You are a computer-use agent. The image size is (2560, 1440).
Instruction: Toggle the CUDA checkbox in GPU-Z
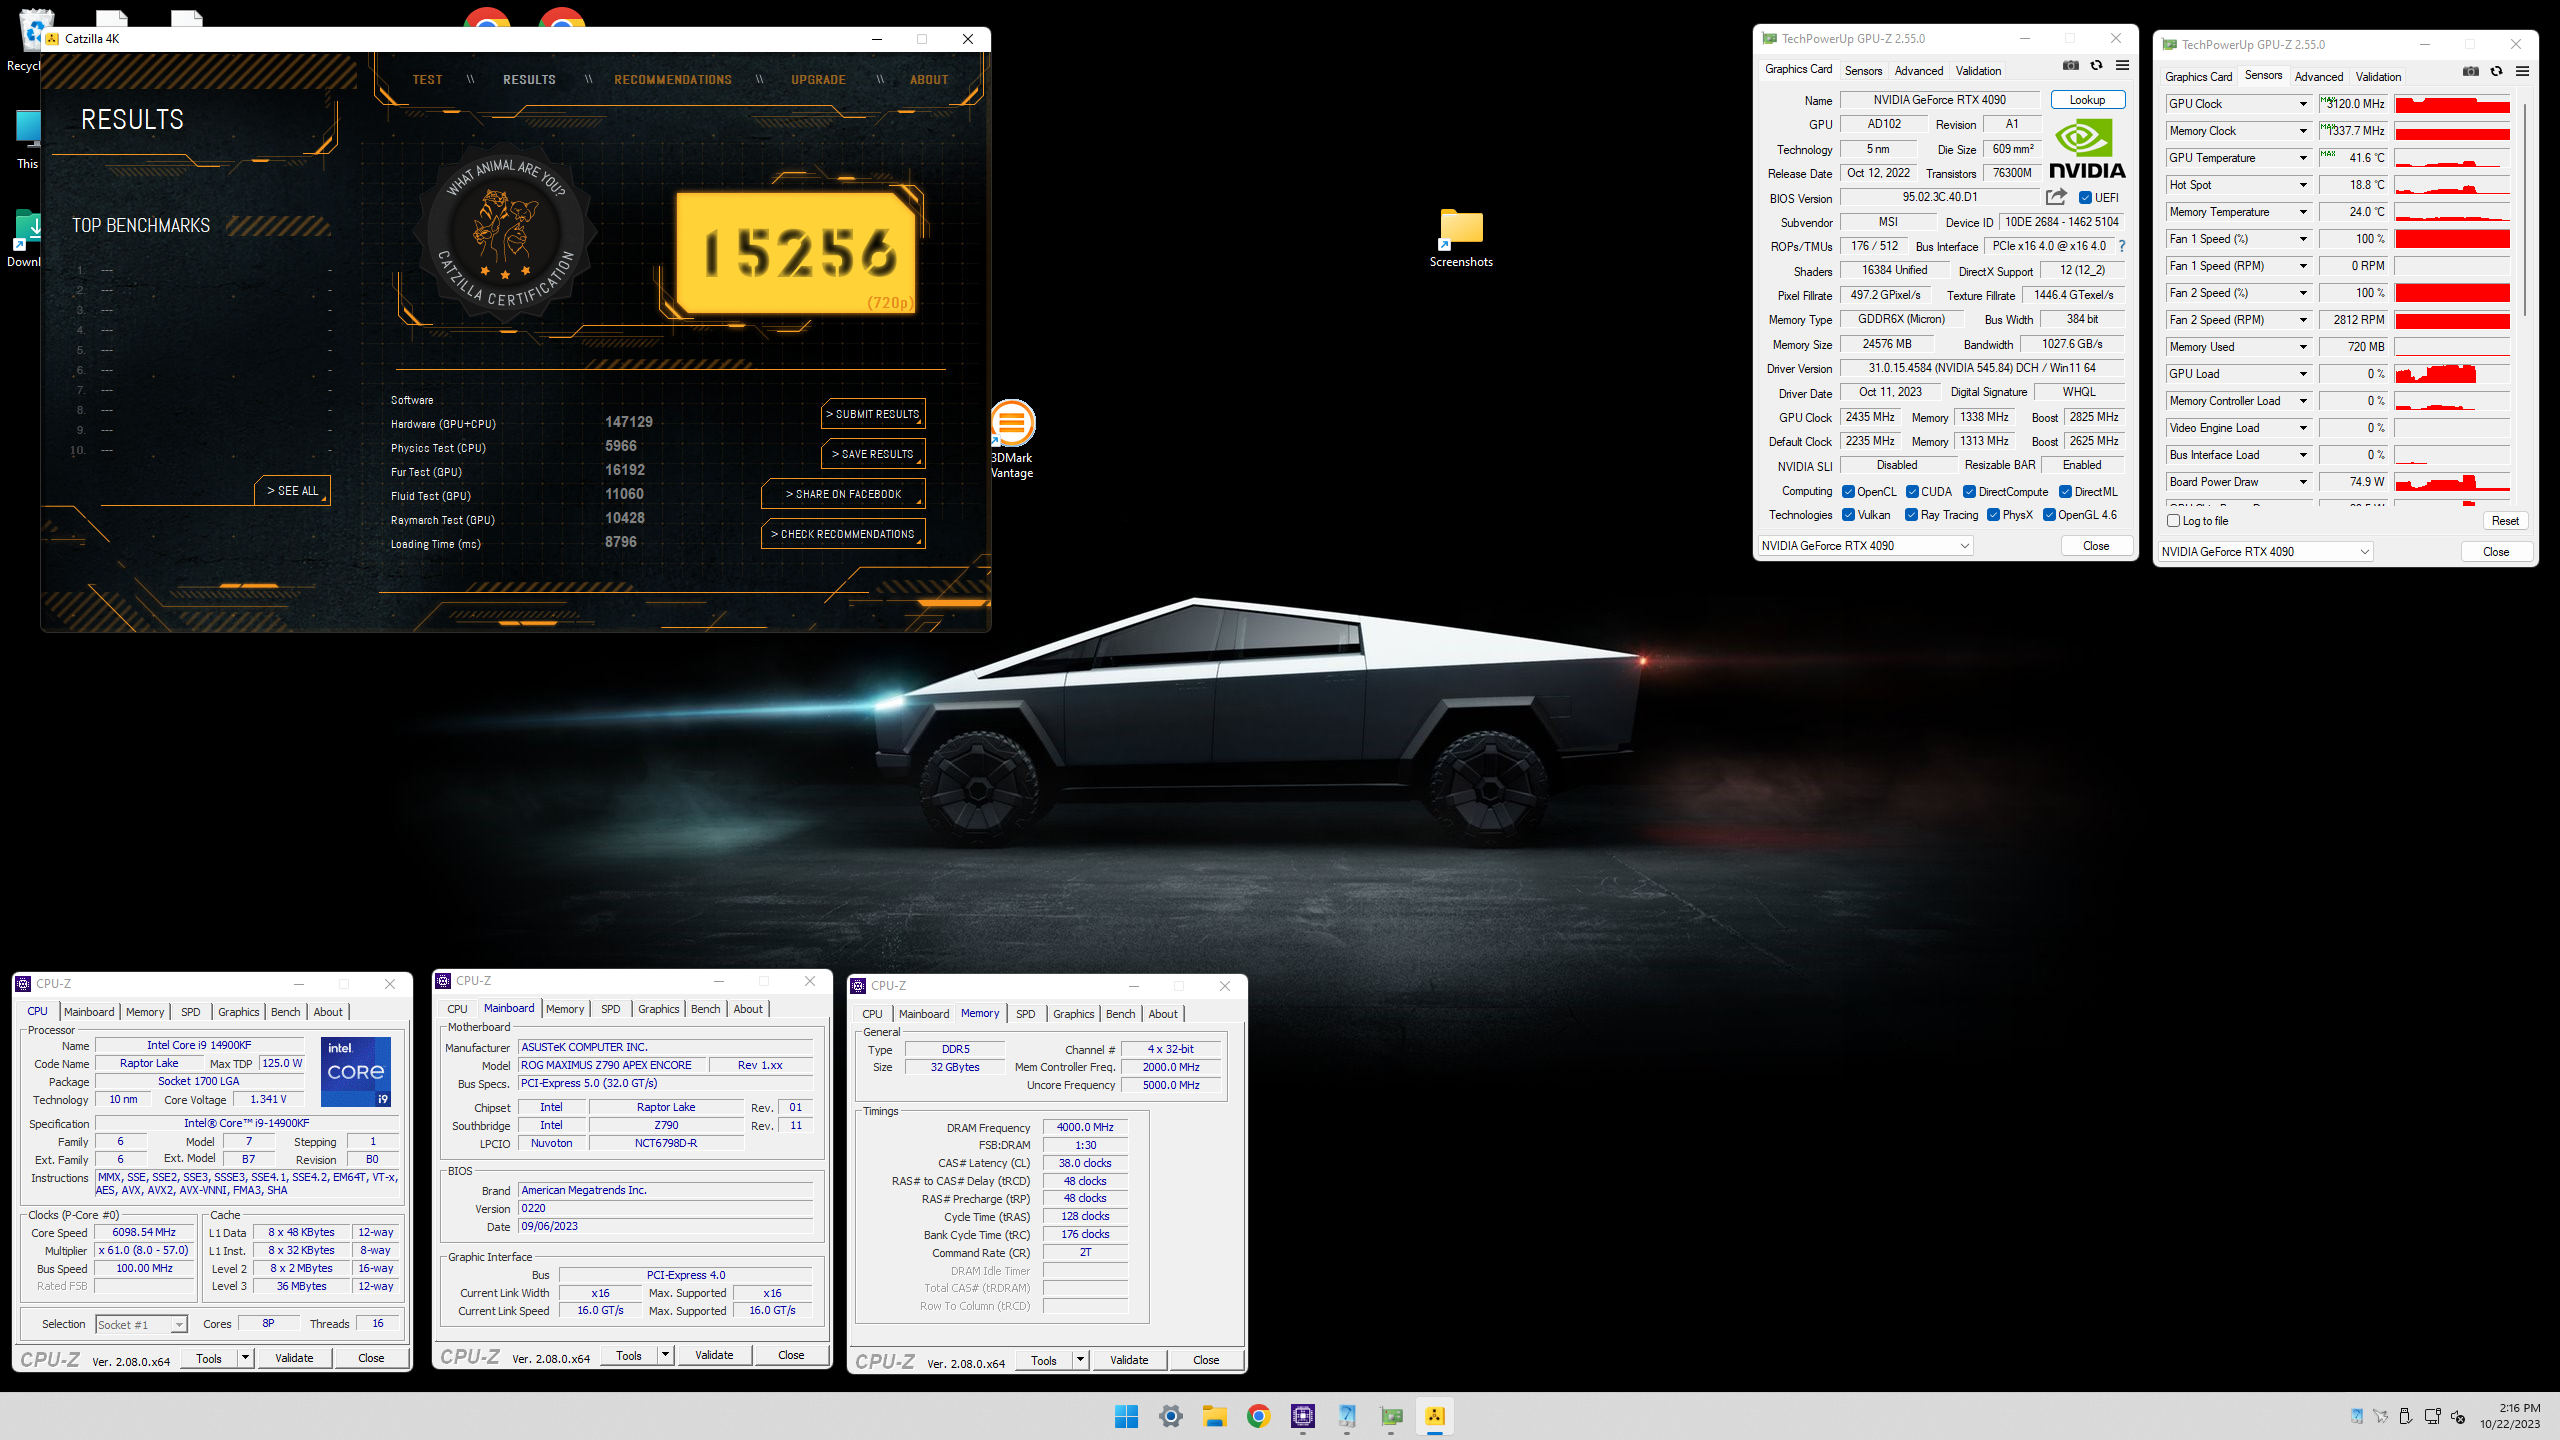pos(1912,491)
